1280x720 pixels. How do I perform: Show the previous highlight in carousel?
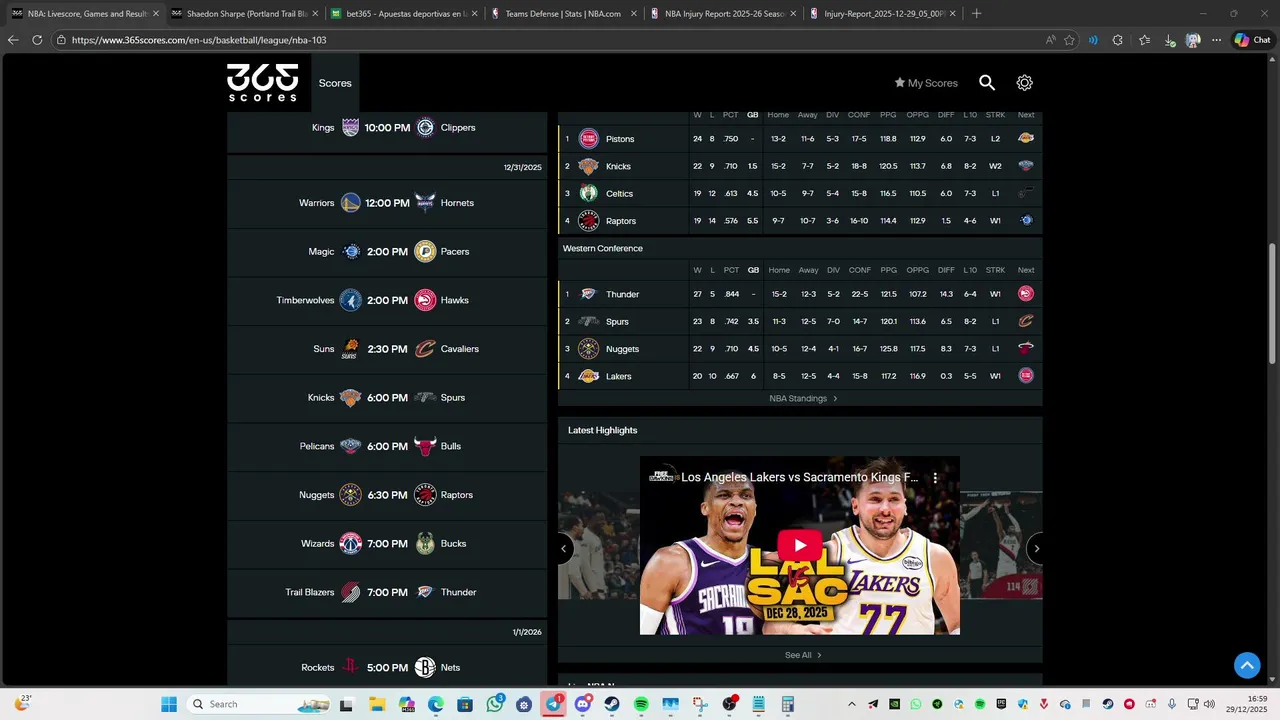565,548
